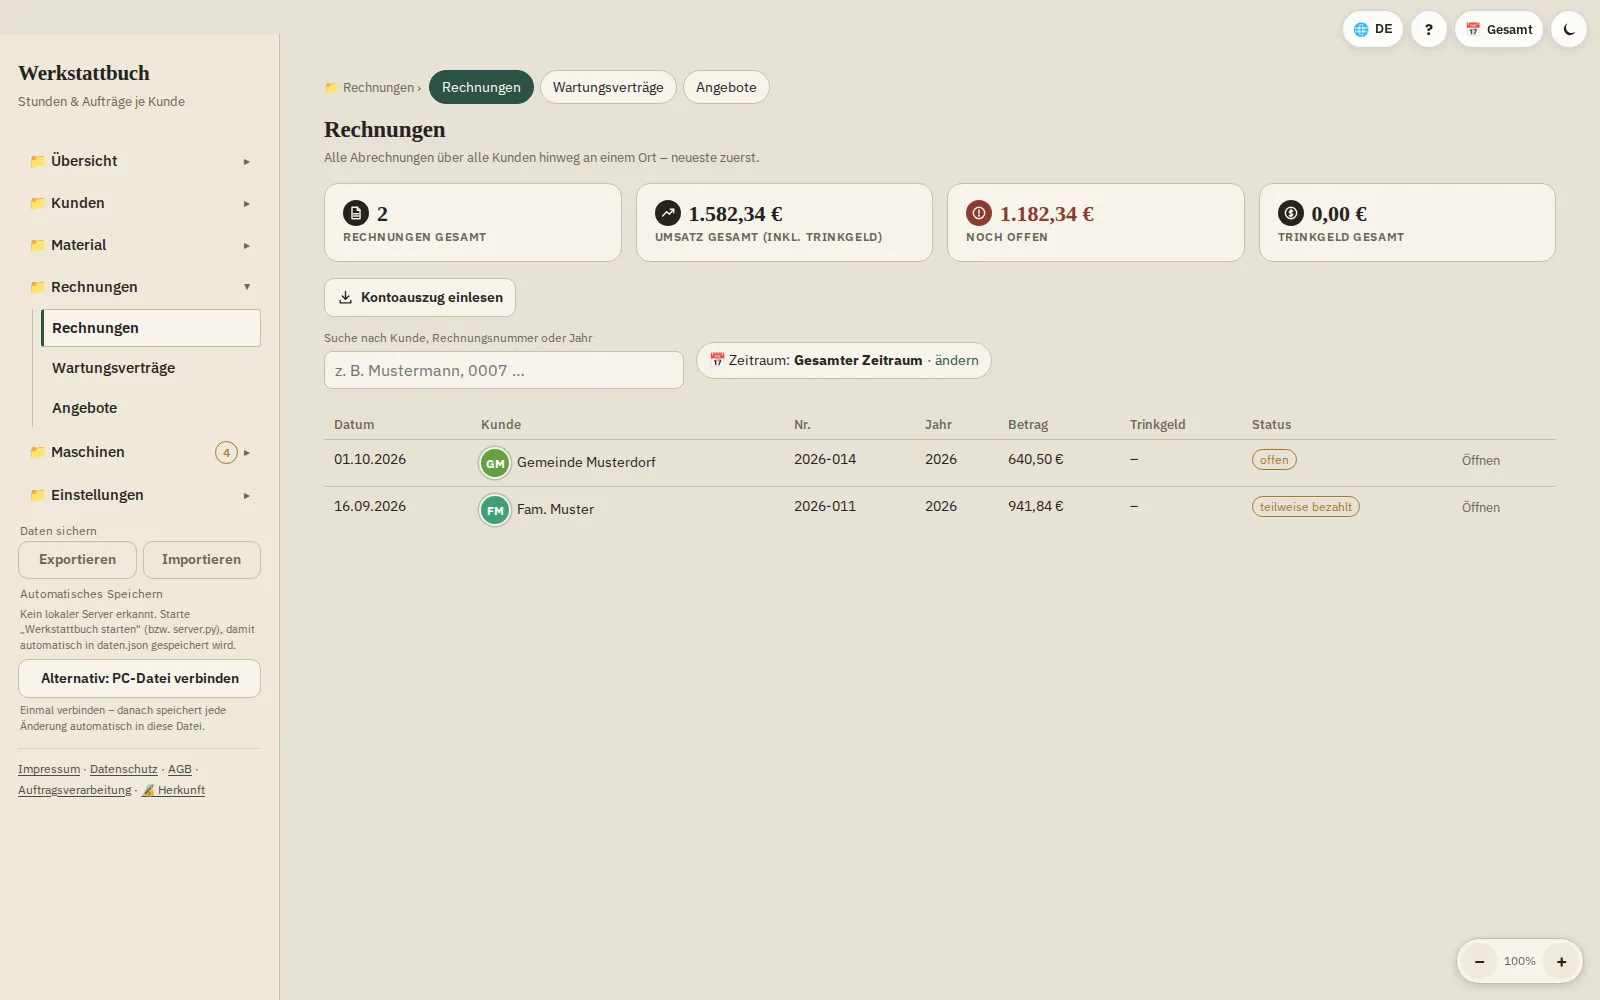This screenshot has width=1600, height=1000.
Task: Select the Rechnungen tab pill
Action: tap(481, 87)
